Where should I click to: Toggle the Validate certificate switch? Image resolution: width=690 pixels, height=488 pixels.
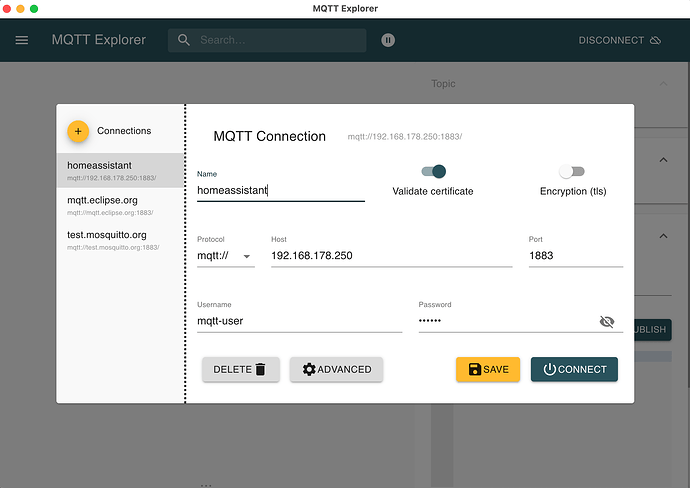[433, 171]
